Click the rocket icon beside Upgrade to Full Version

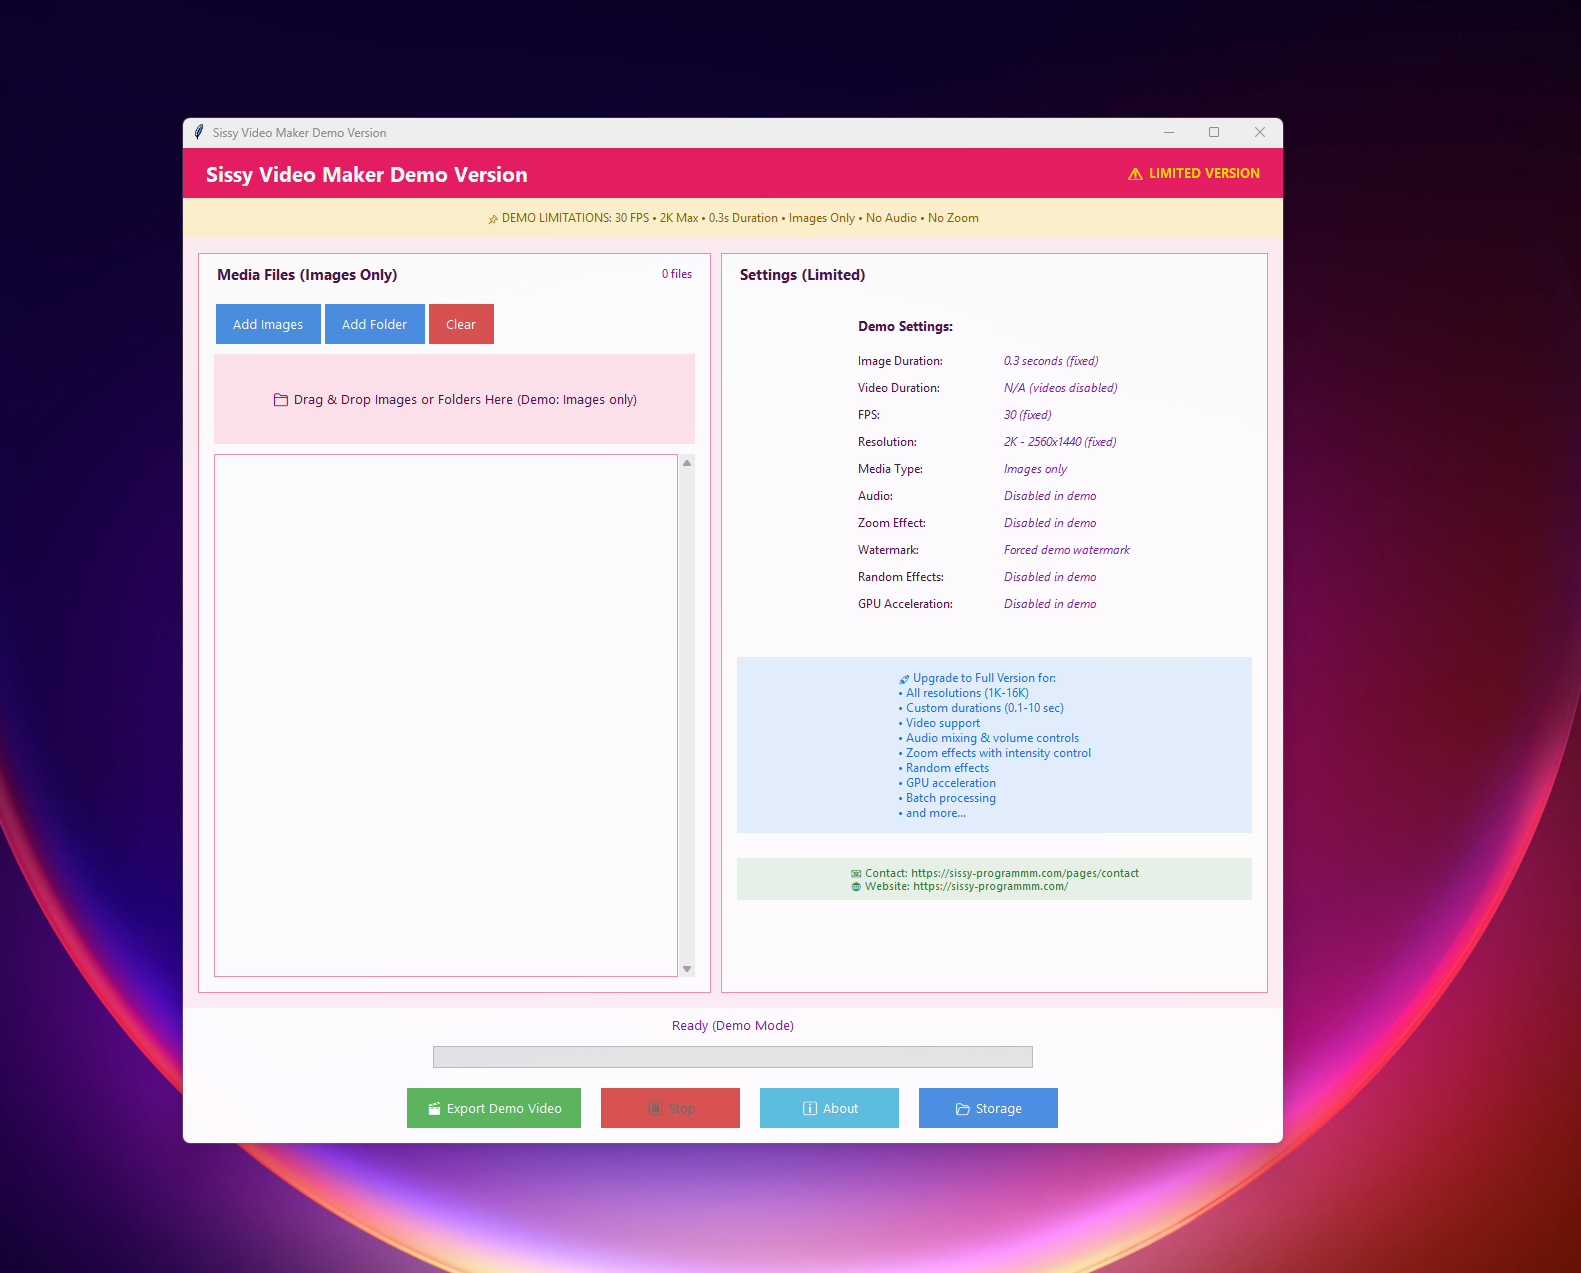(904, 679)
